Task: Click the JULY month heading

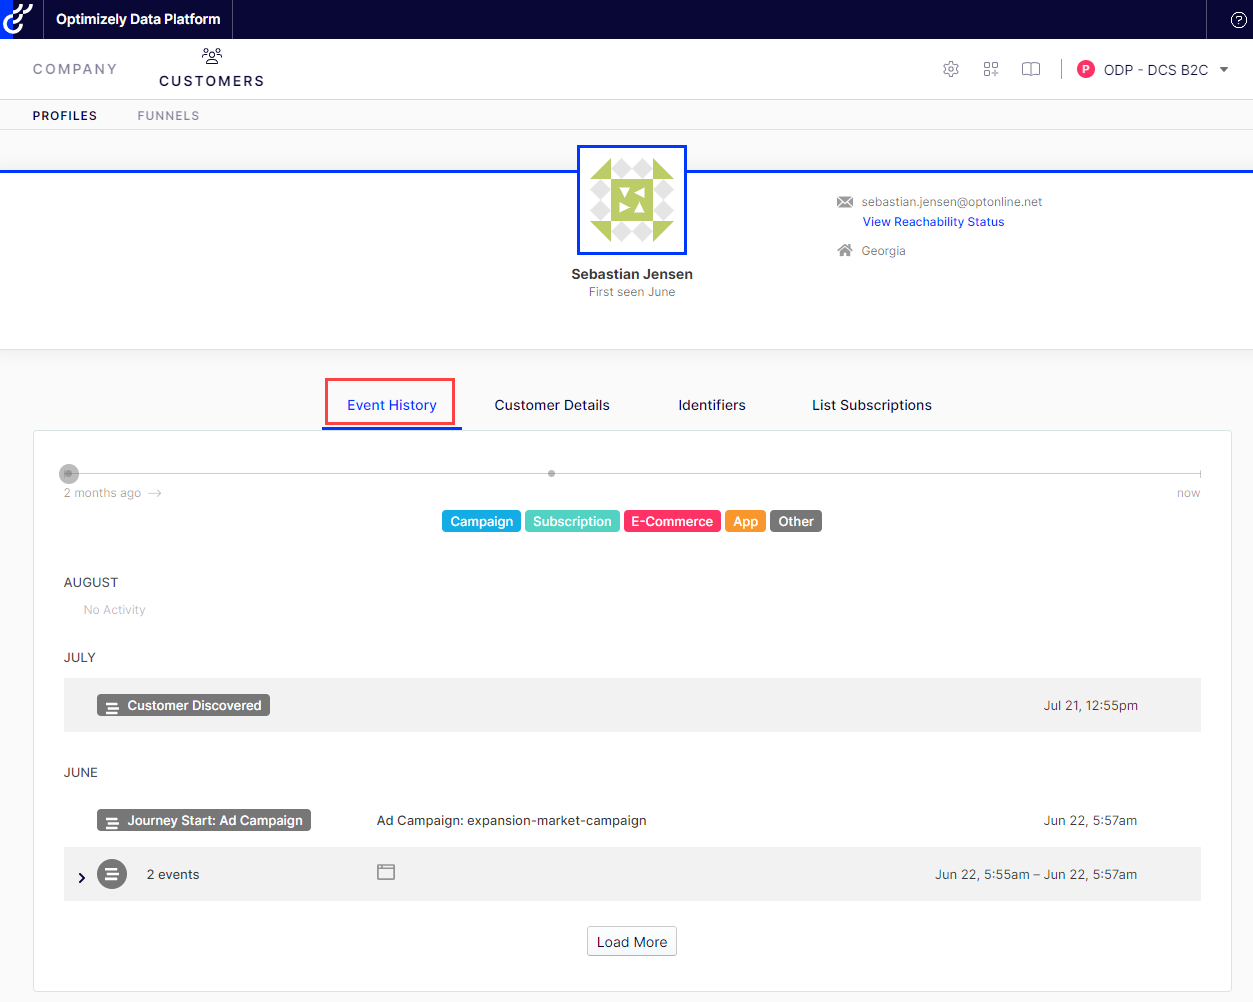Action: 80,657
